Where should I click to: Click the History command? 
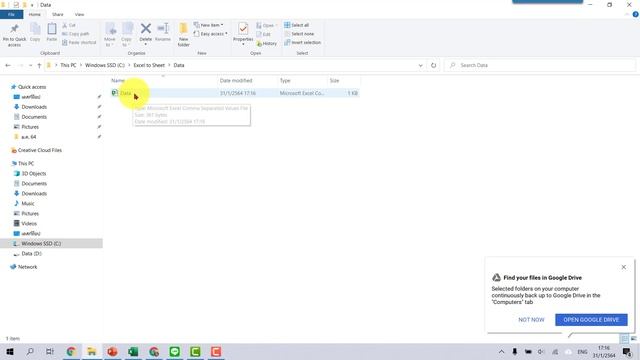pos(267,43)
